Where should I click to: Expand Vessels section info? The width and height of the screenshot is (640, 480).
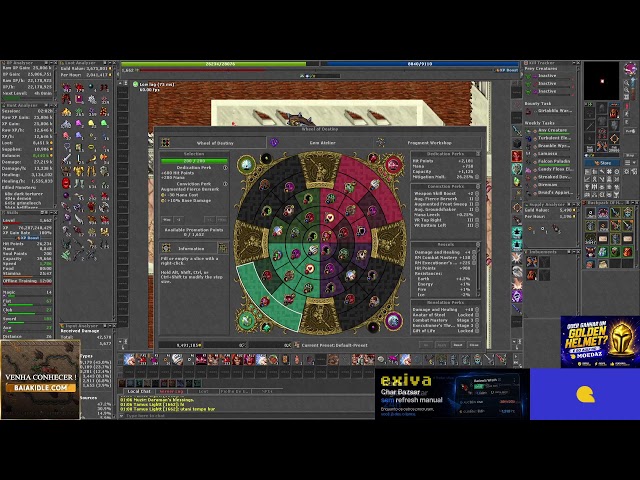478,244
